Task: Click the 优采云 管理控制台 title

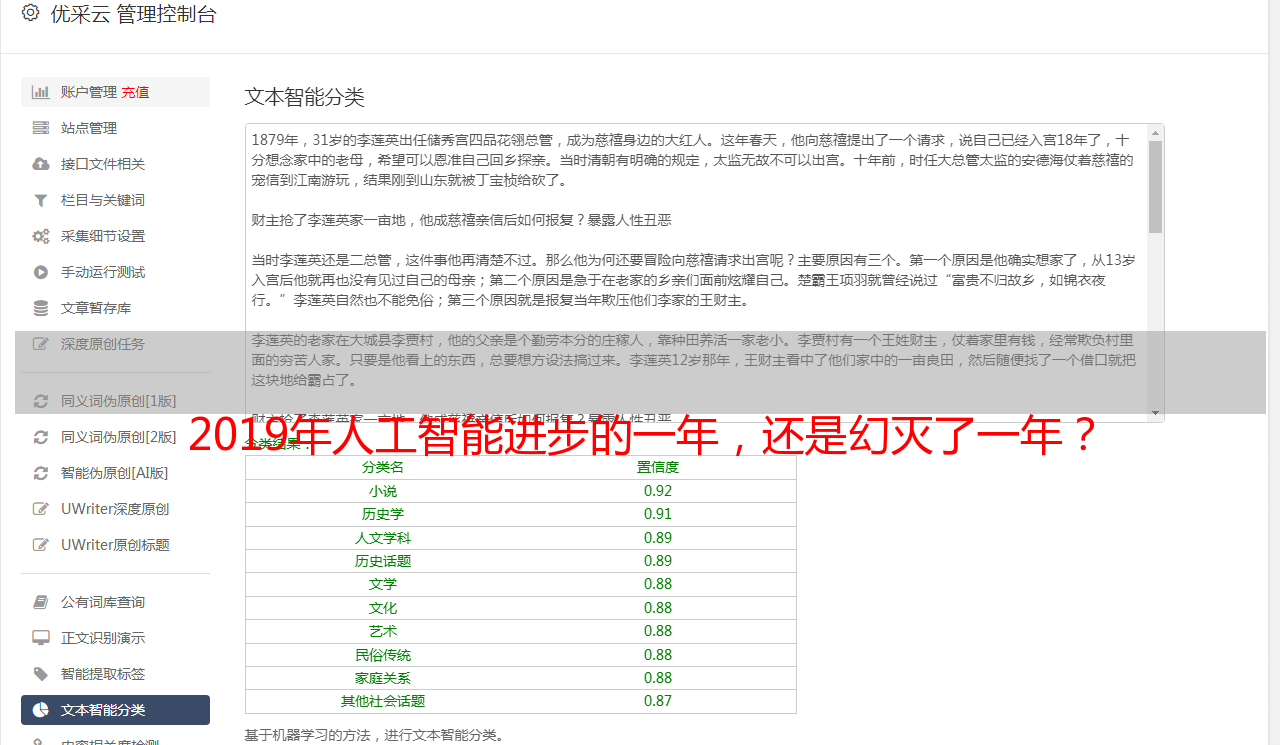Action: tap(133, 14)
